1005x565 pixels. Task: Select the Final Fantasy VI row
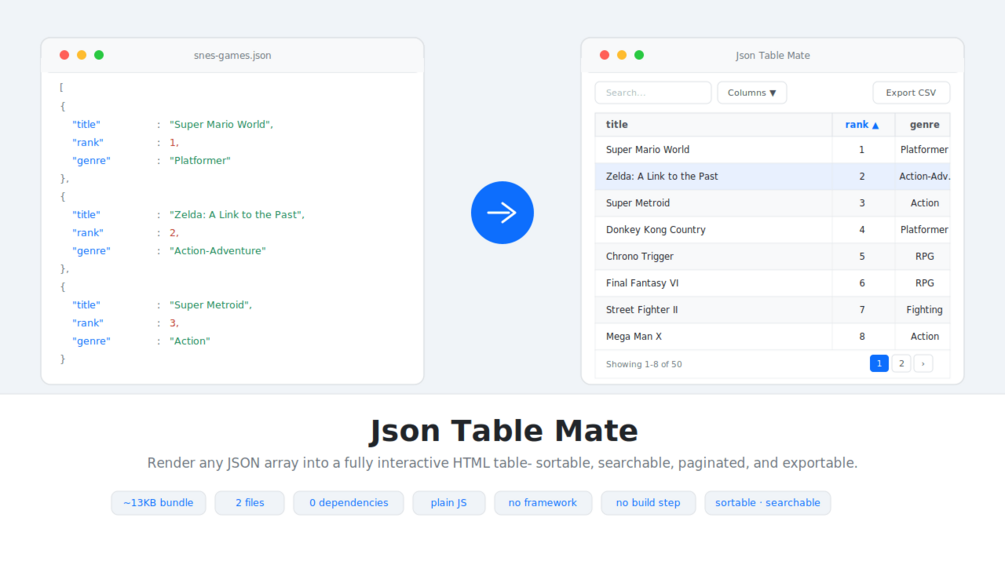coord(772,283)
